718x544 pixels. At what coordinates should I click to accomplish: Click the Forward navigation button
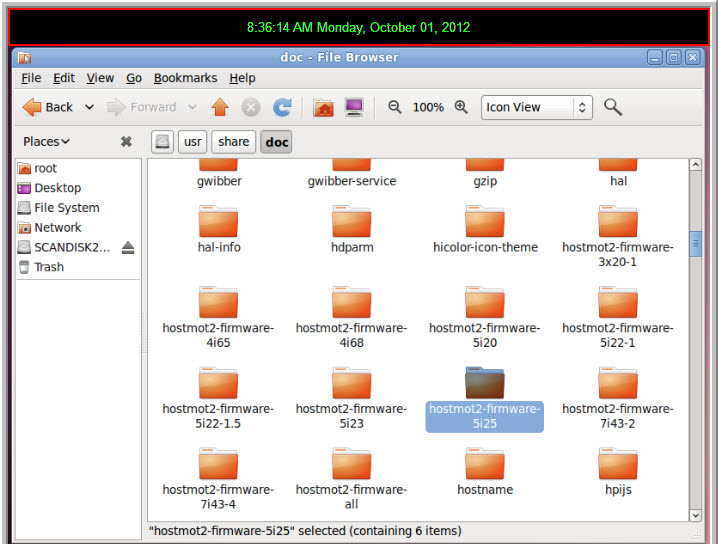[x=141, y=107]
